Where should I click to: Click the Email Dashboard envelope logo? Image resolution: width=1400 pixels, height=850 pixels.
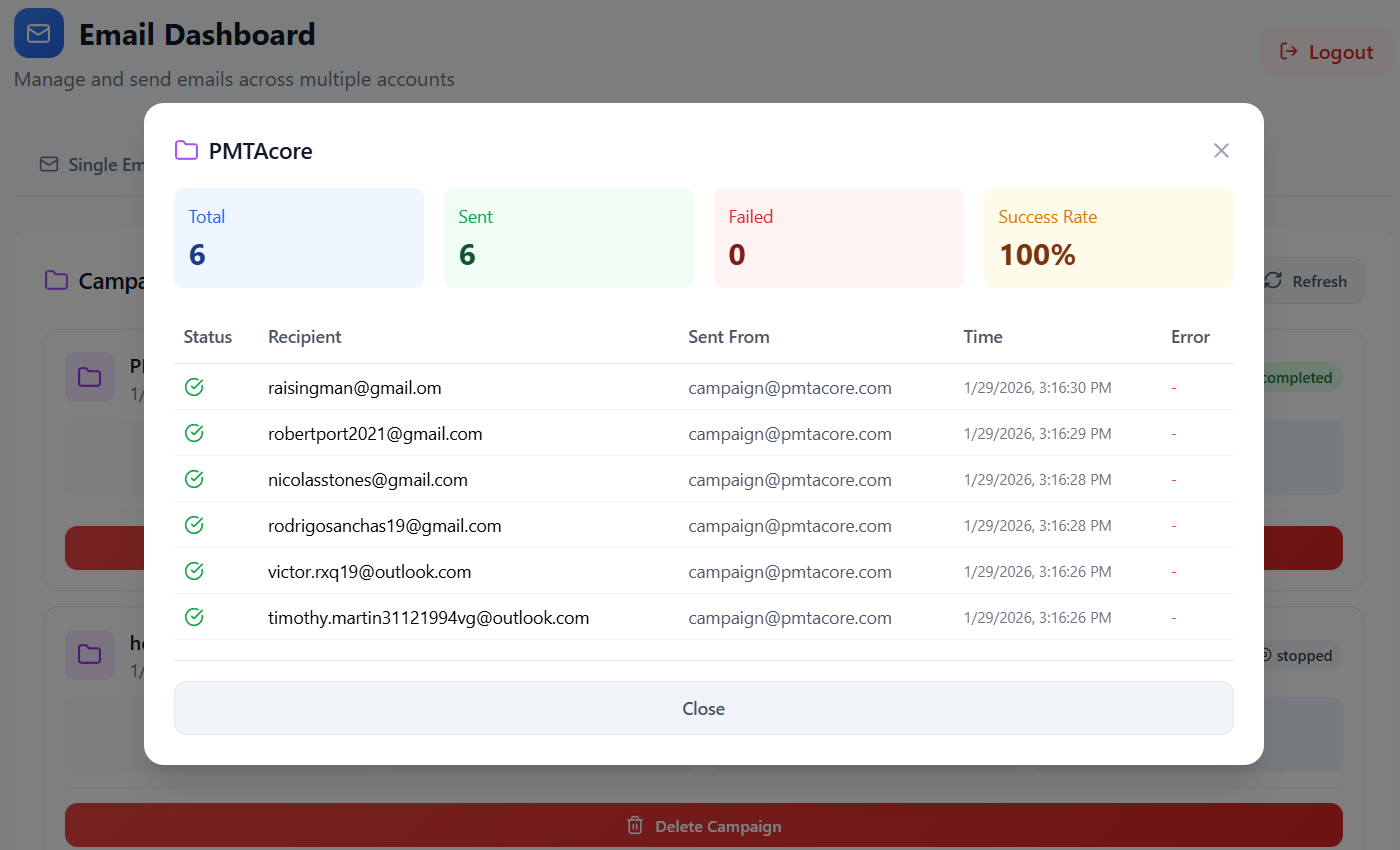38,33
